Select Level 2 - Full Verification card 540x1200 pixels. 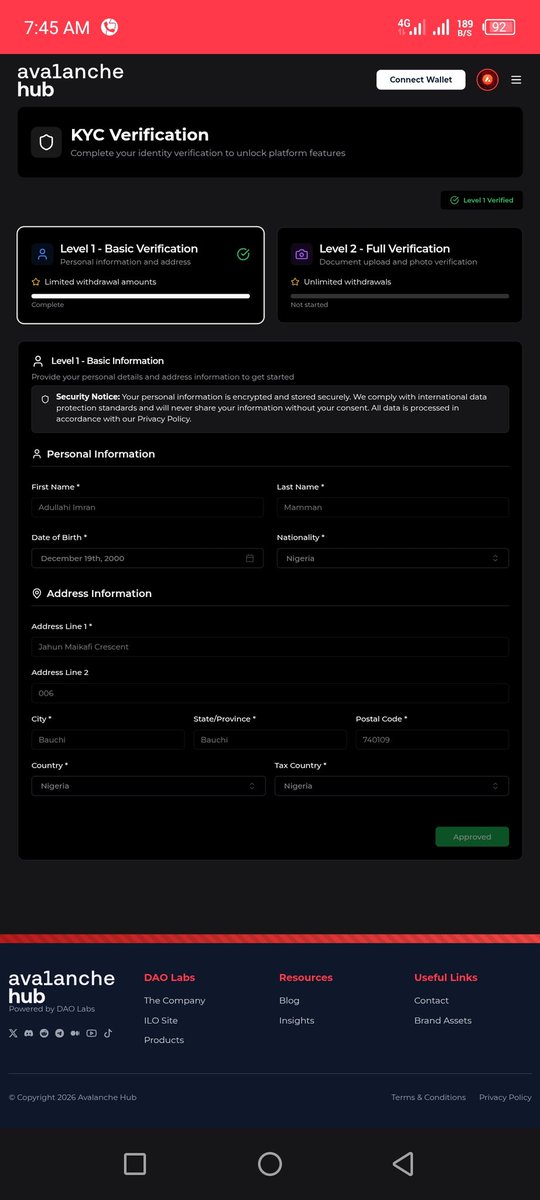point(399,275)
